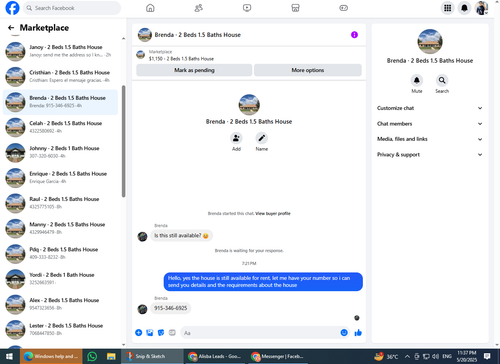Open the Manny conversation
The height and width of the screenshot is (364, 500).
click(60, 228)
